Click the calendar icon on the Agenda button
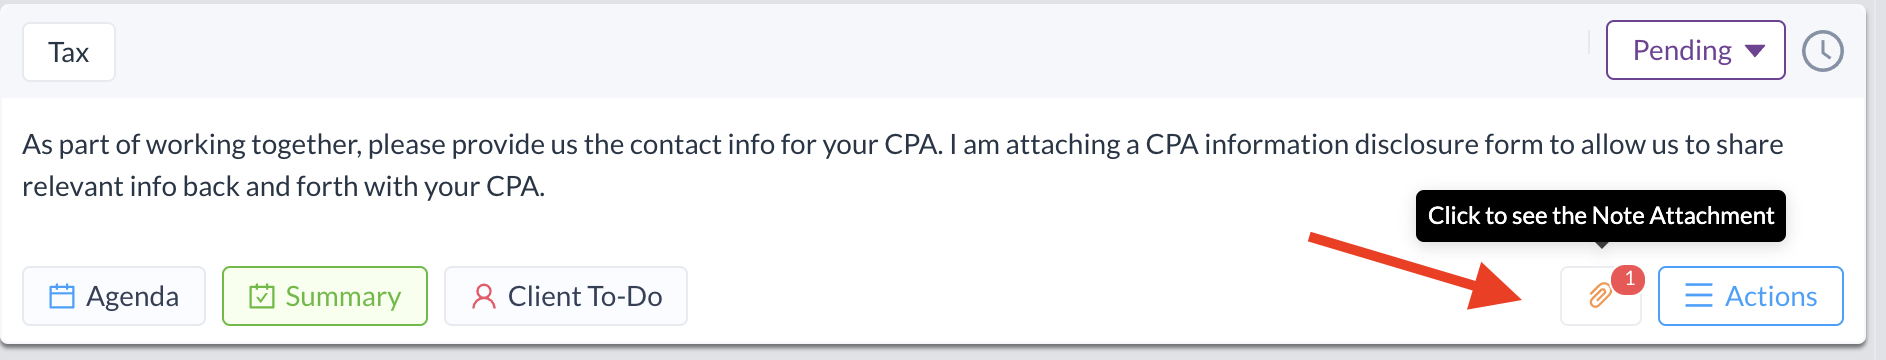This screenshot has width=1886, height=360. tap(62, 296)
